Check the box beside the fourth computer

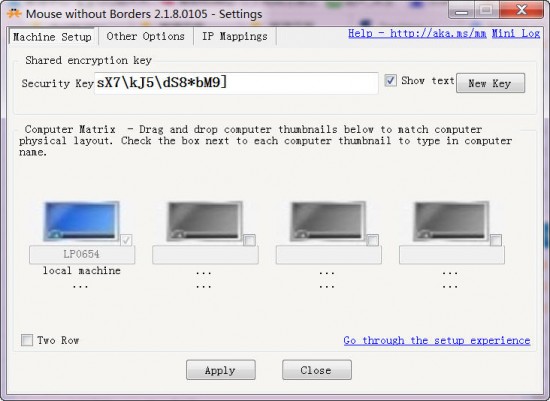point(496,240)
